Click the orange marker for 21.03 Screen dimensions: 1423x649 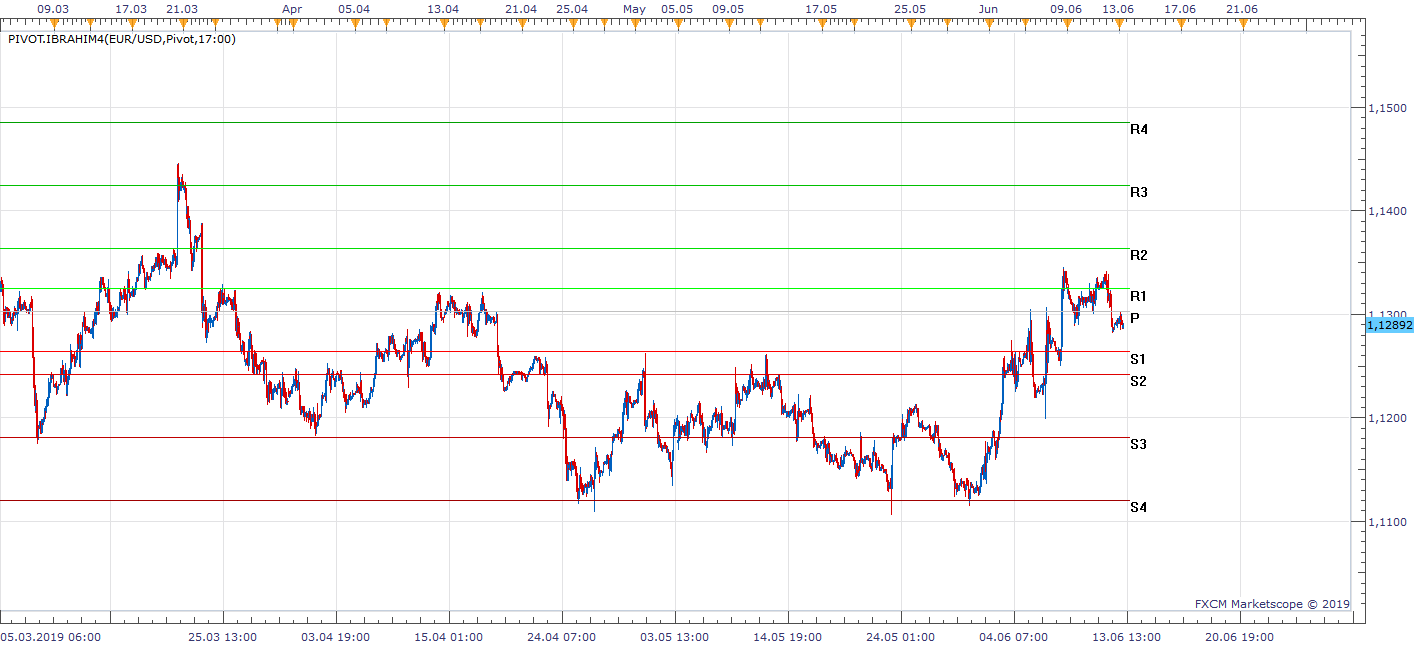pyautogui.click(x=182, y=23)
